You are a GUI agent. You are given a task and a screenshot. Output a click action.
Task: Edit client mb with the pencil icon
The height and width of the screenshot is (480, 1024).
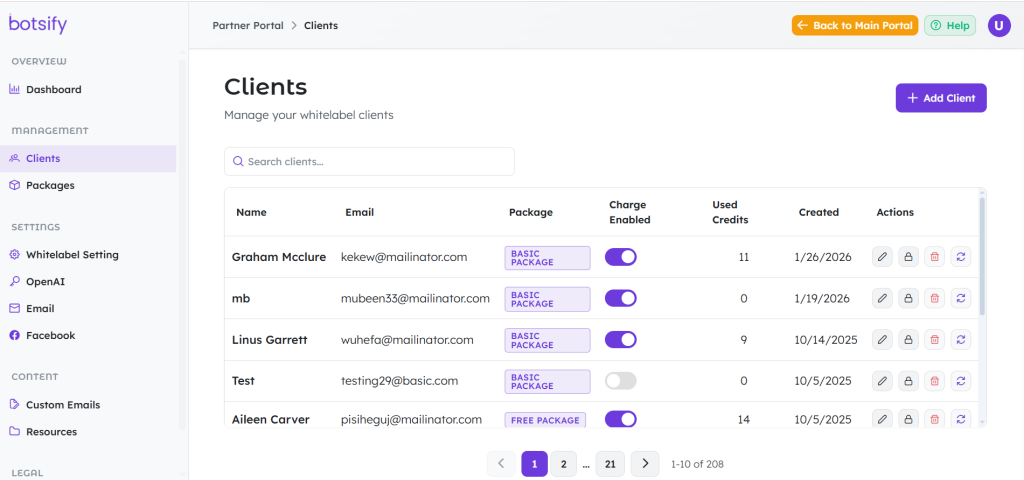pyautogui.click(x=882, y=298)
